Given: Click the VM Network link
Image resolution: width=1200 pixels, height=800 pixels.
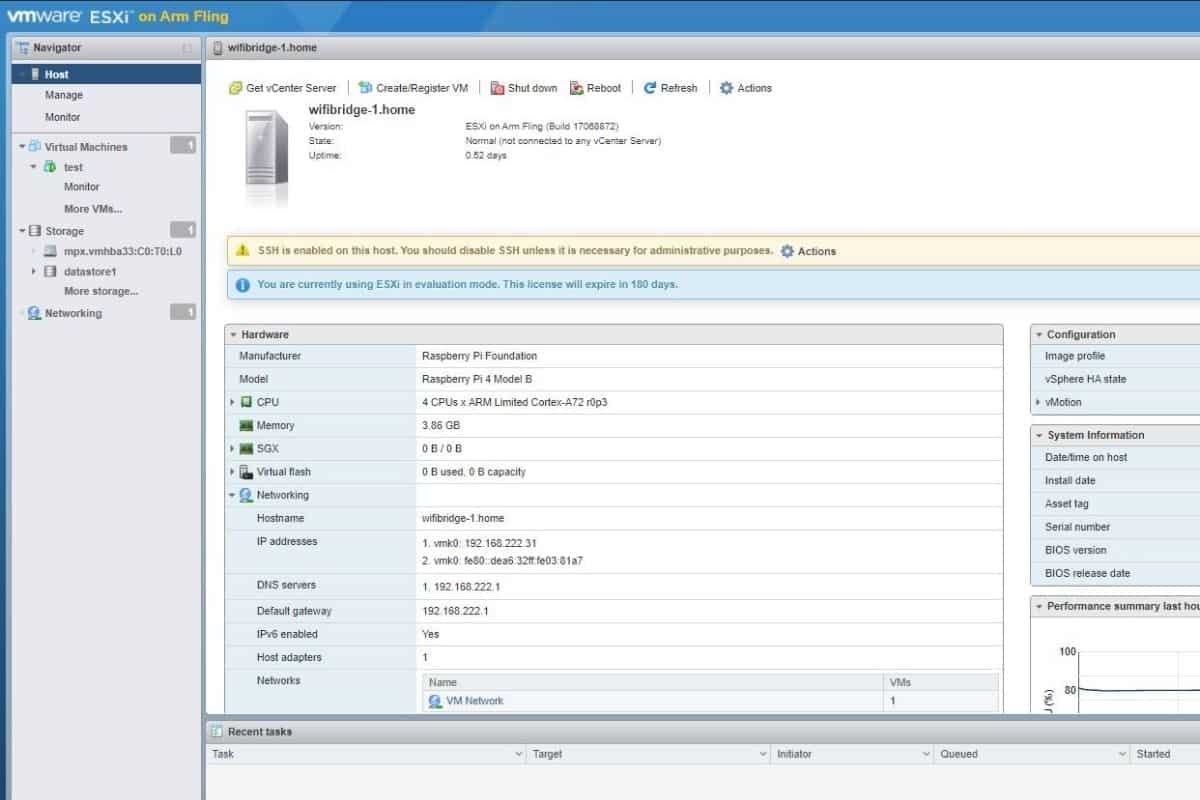Looking at the screenshot, I should coord(475,701).
